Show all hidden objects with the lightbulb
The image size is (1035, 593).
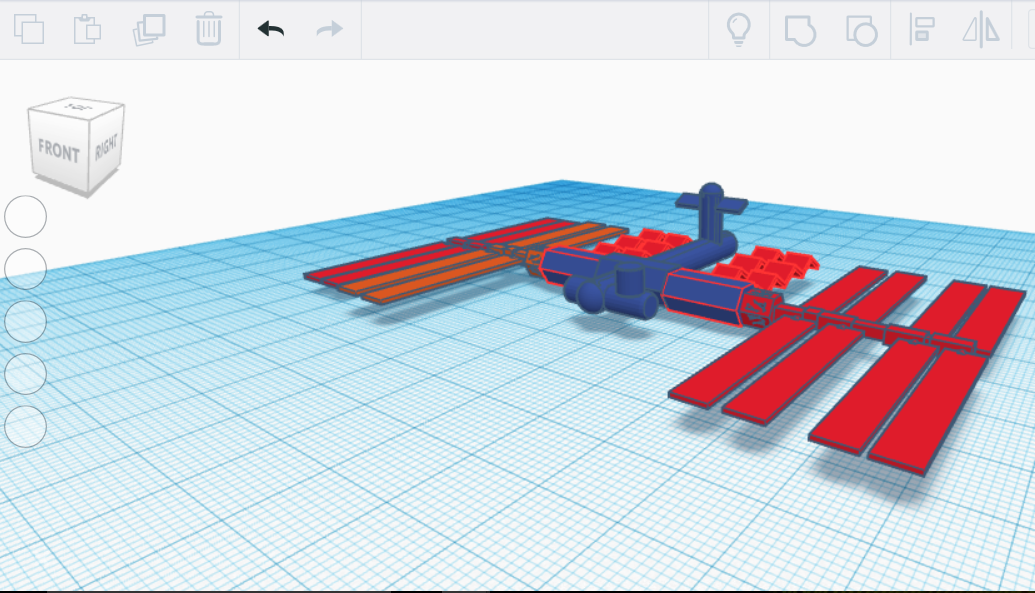pos(738,30)
